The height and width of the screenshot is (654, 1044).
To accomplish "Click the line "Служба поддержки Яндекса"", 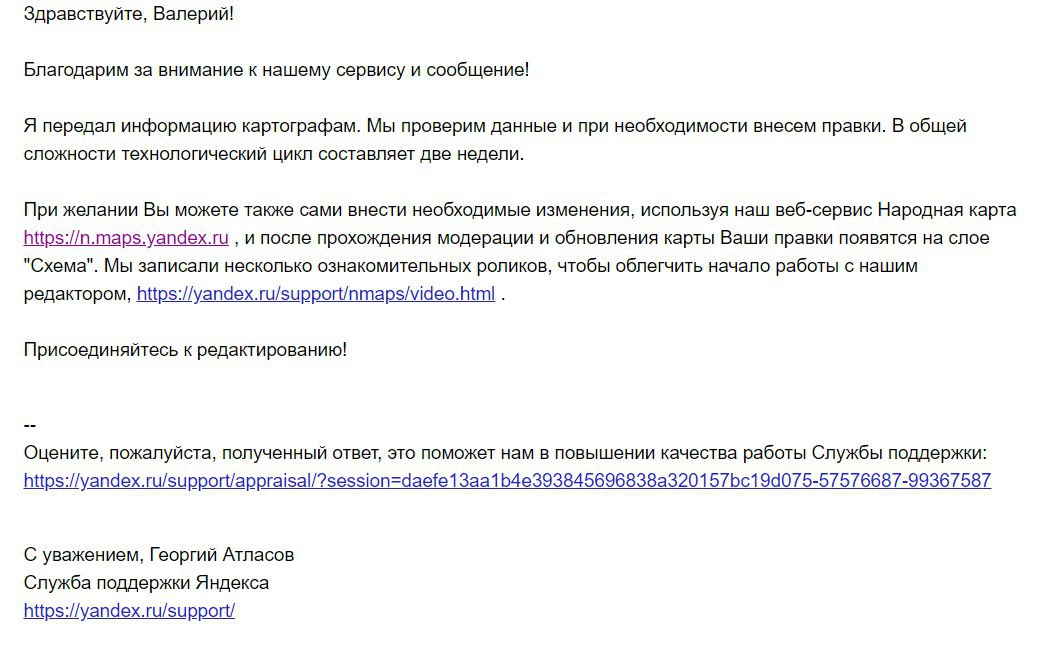I will tap(146, 582).
